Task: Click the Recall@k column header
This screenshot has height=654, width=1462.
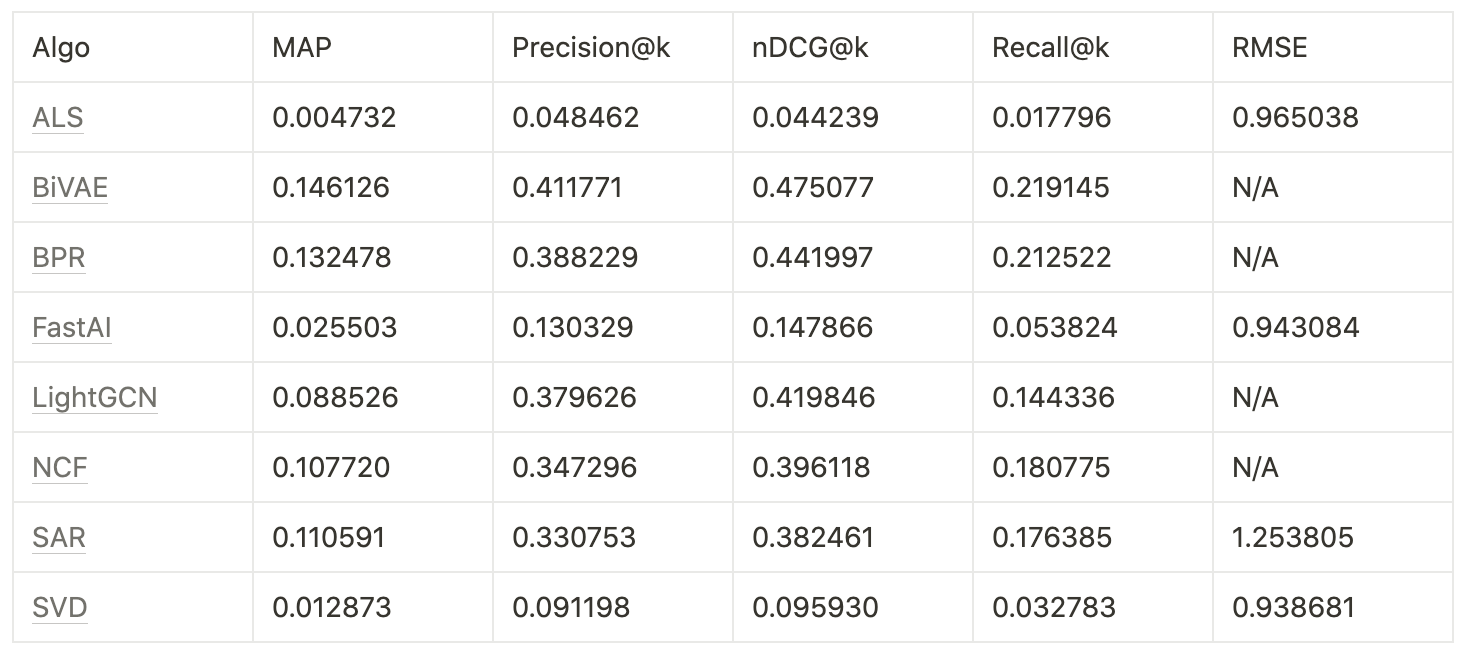Action: [x=1050, y=48]
